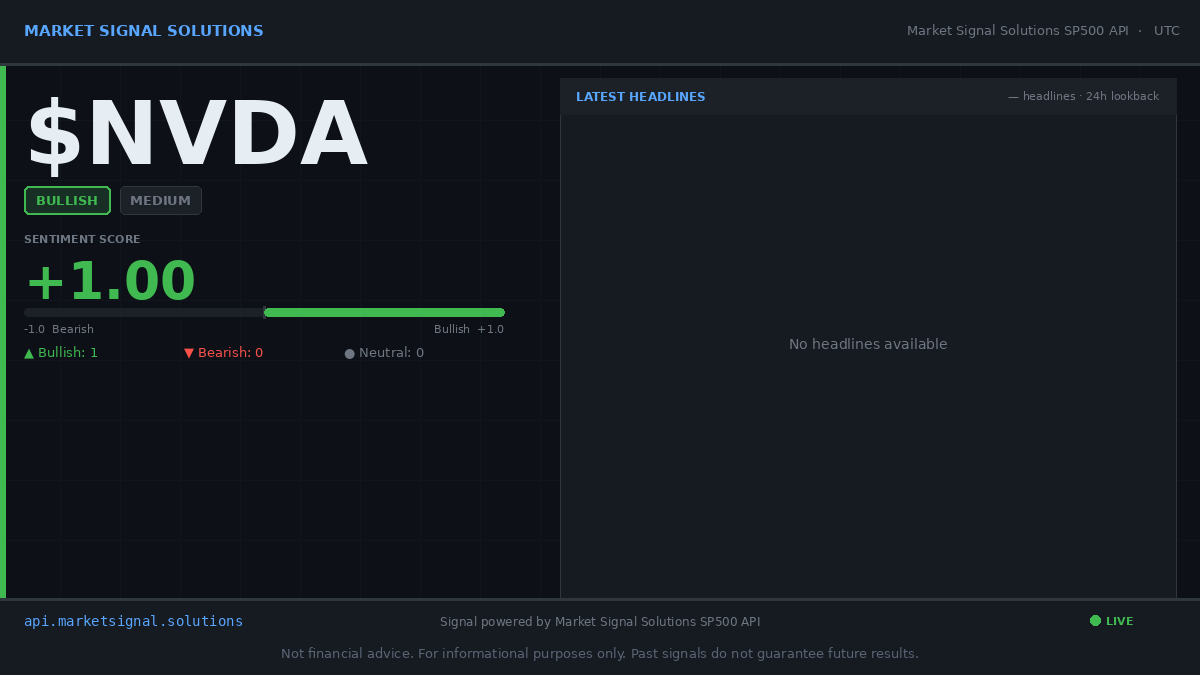Image resolution: width=1200 pixels, height=675 pixels.
Task: Click the BULLISH signal badge
Action: tap(67, 200)
